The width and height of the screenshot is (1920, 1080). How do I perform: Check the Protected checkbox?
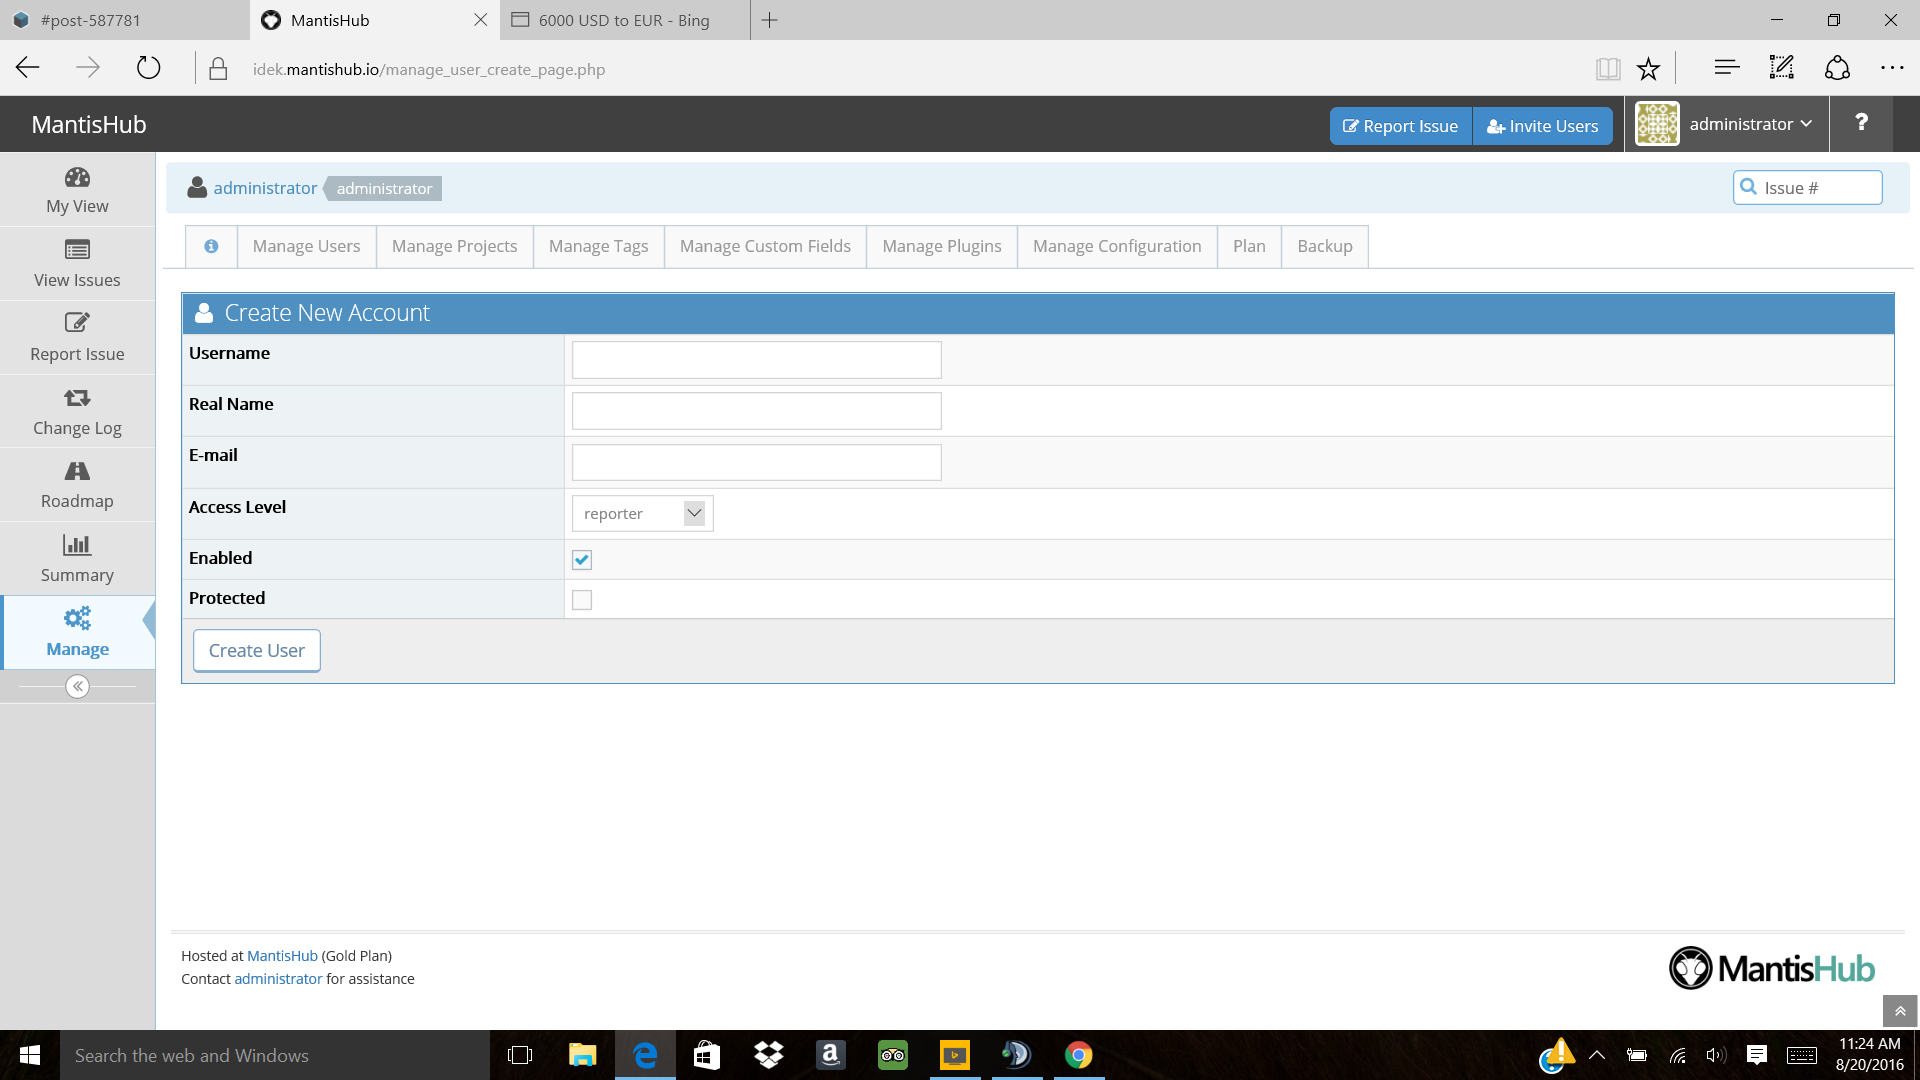[x=582, y=600]
